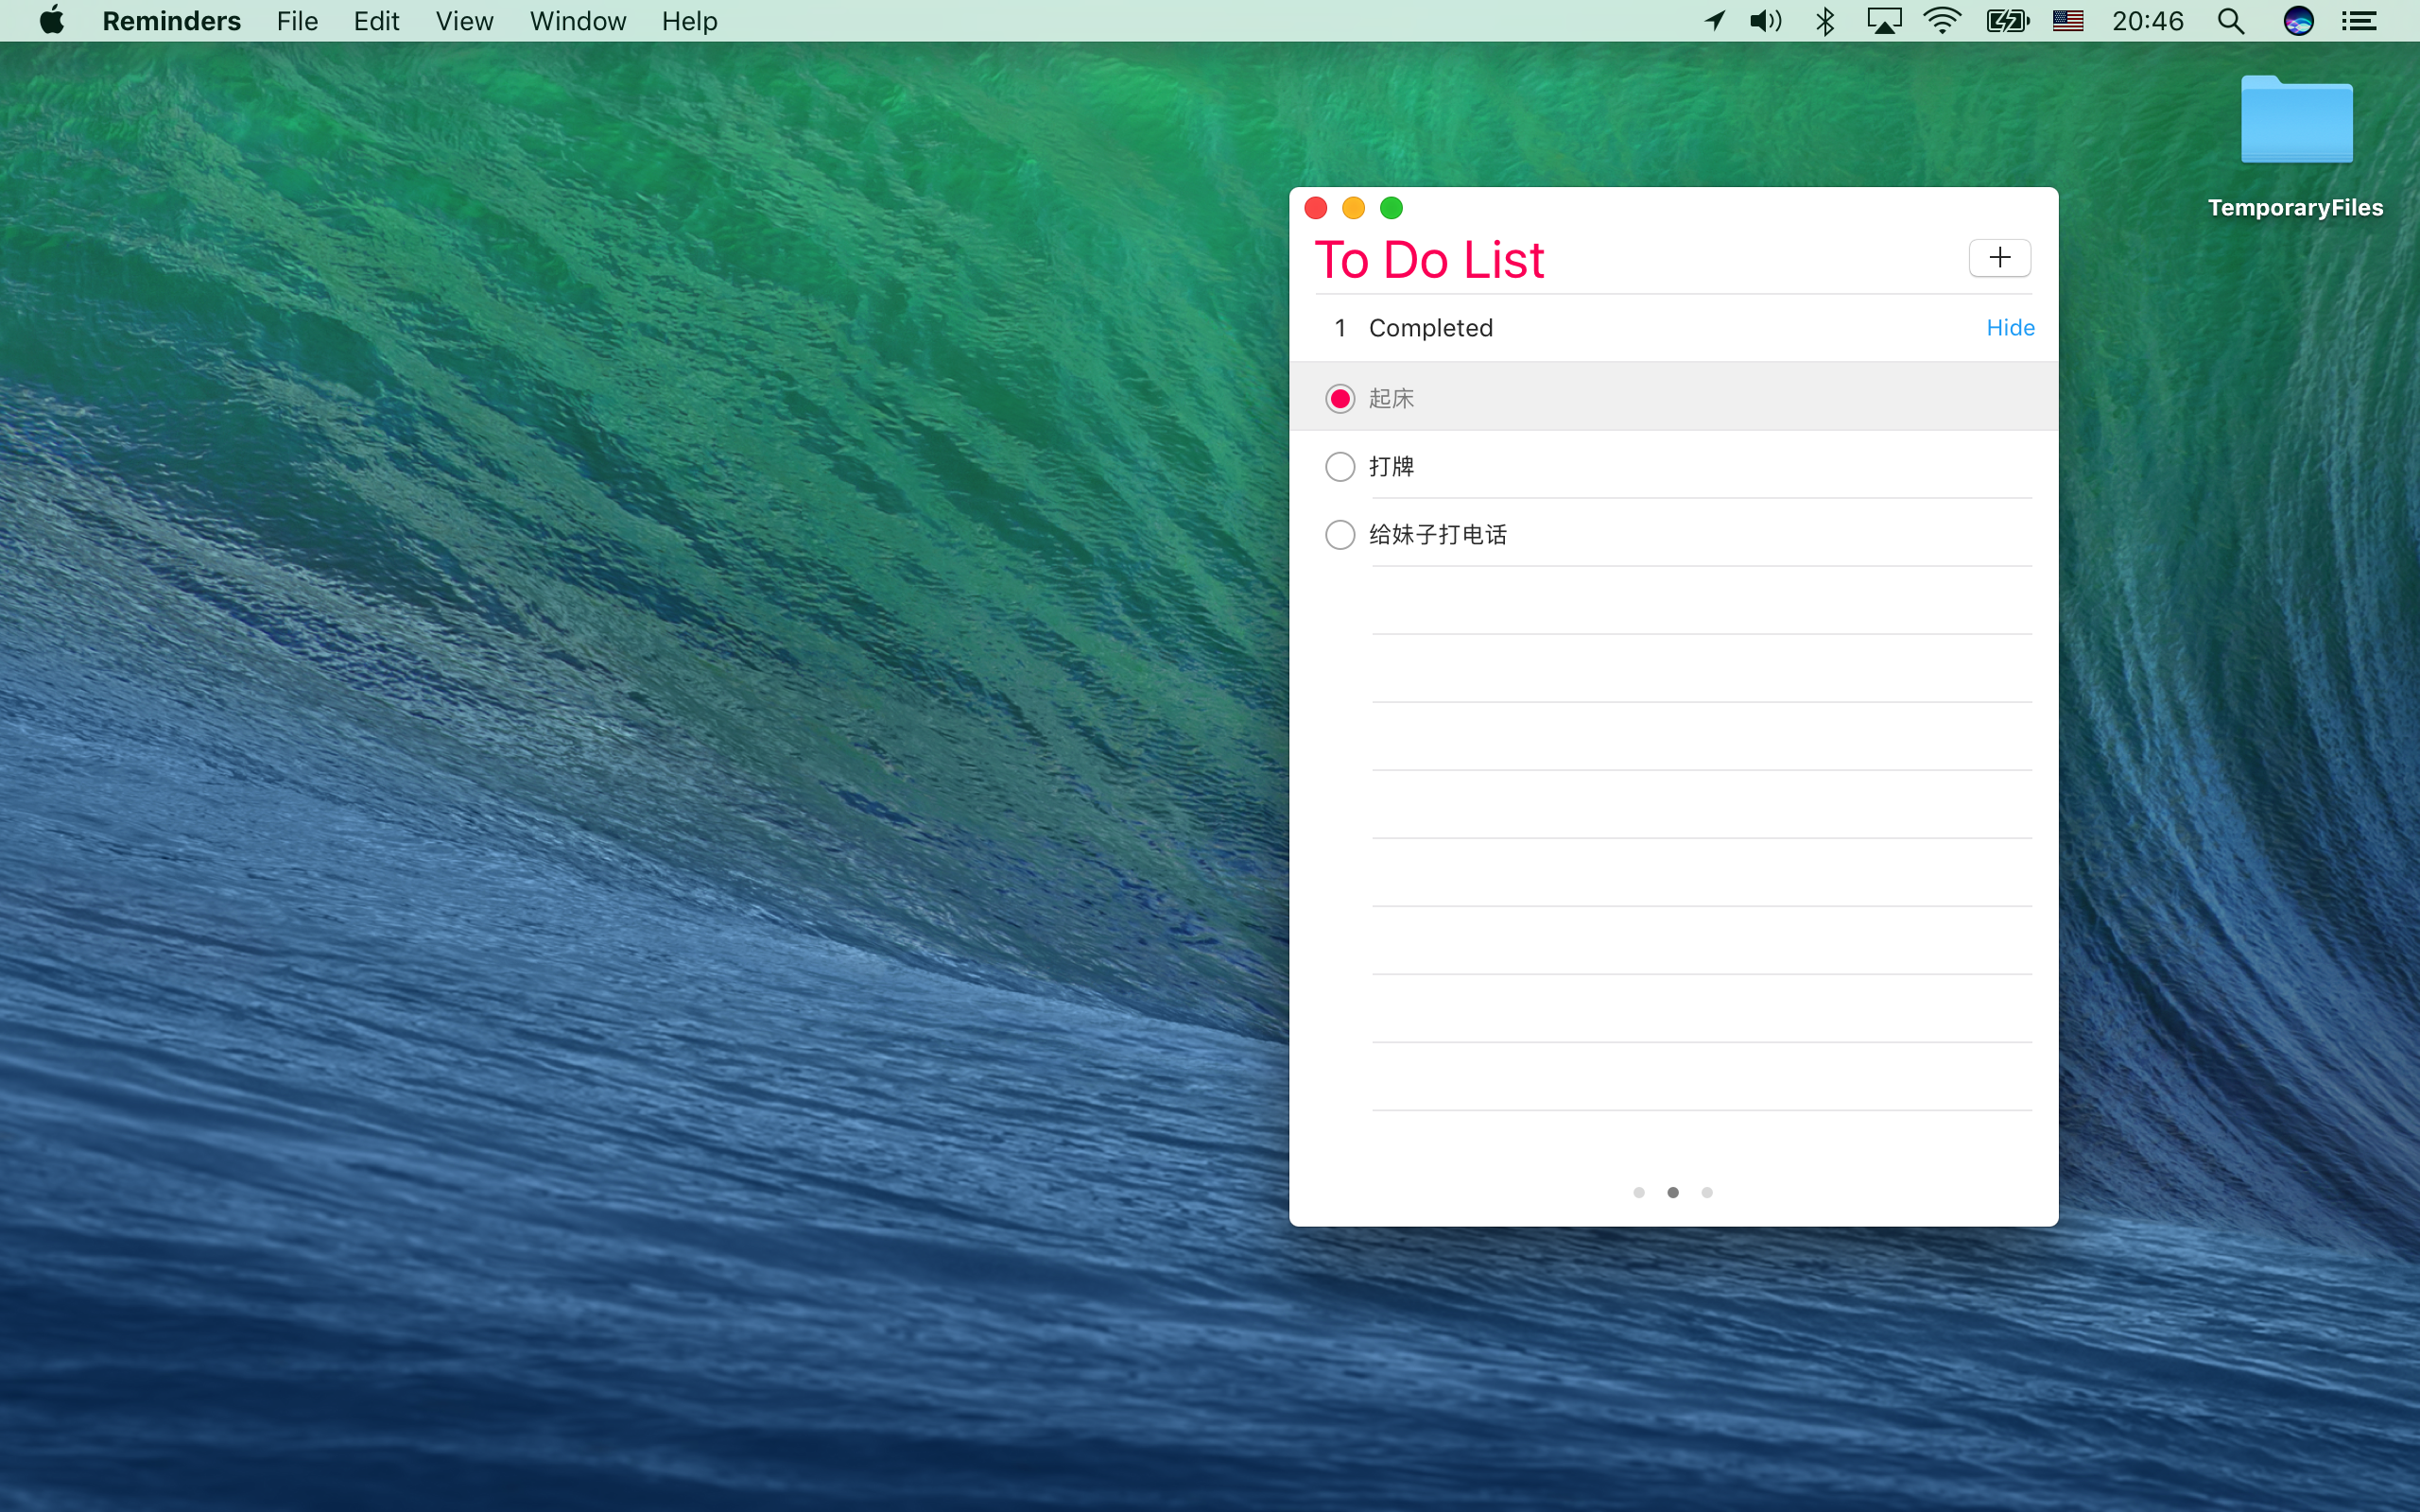Click the Bluetooth status icon
Viewport: 2420px width, 1512px height.
tap(1825, 20)
